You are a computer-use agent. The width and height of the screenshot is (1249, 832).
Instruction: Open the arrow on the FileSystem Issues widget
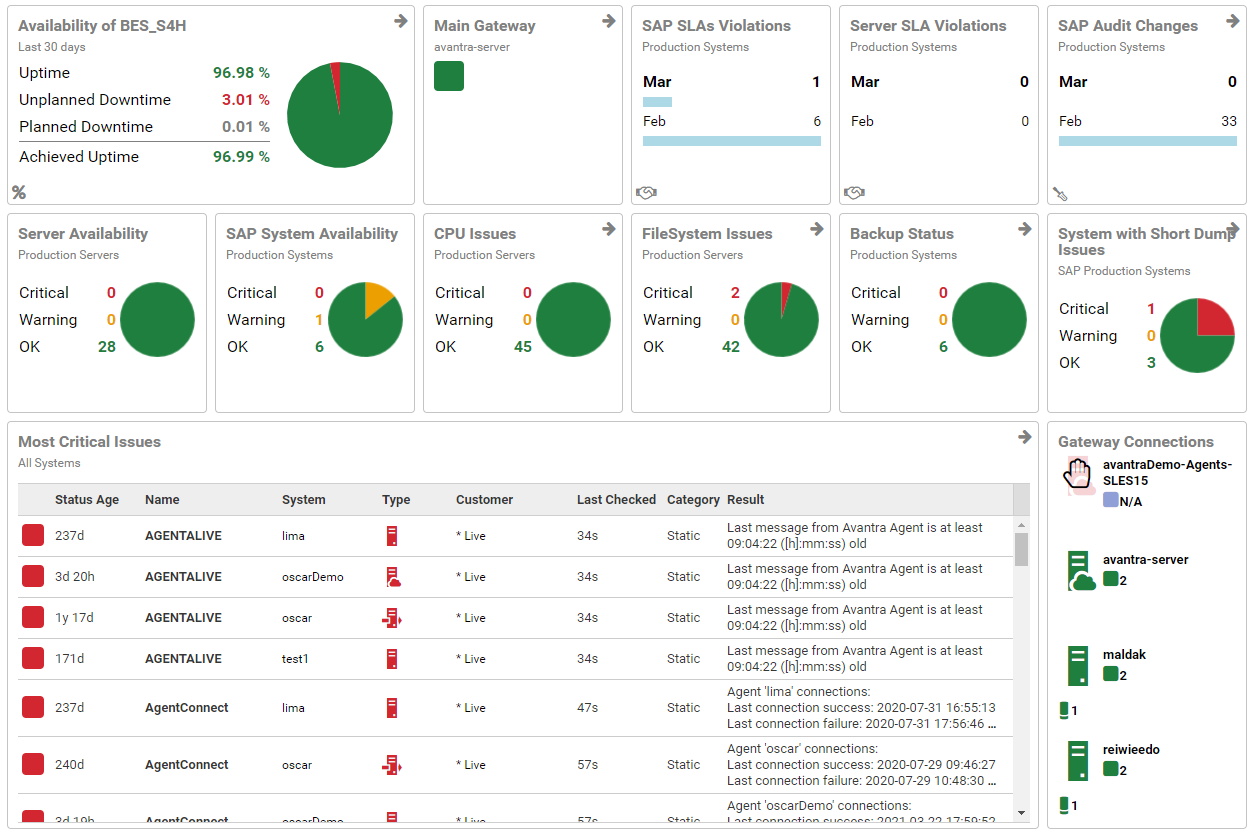[817, 229]
